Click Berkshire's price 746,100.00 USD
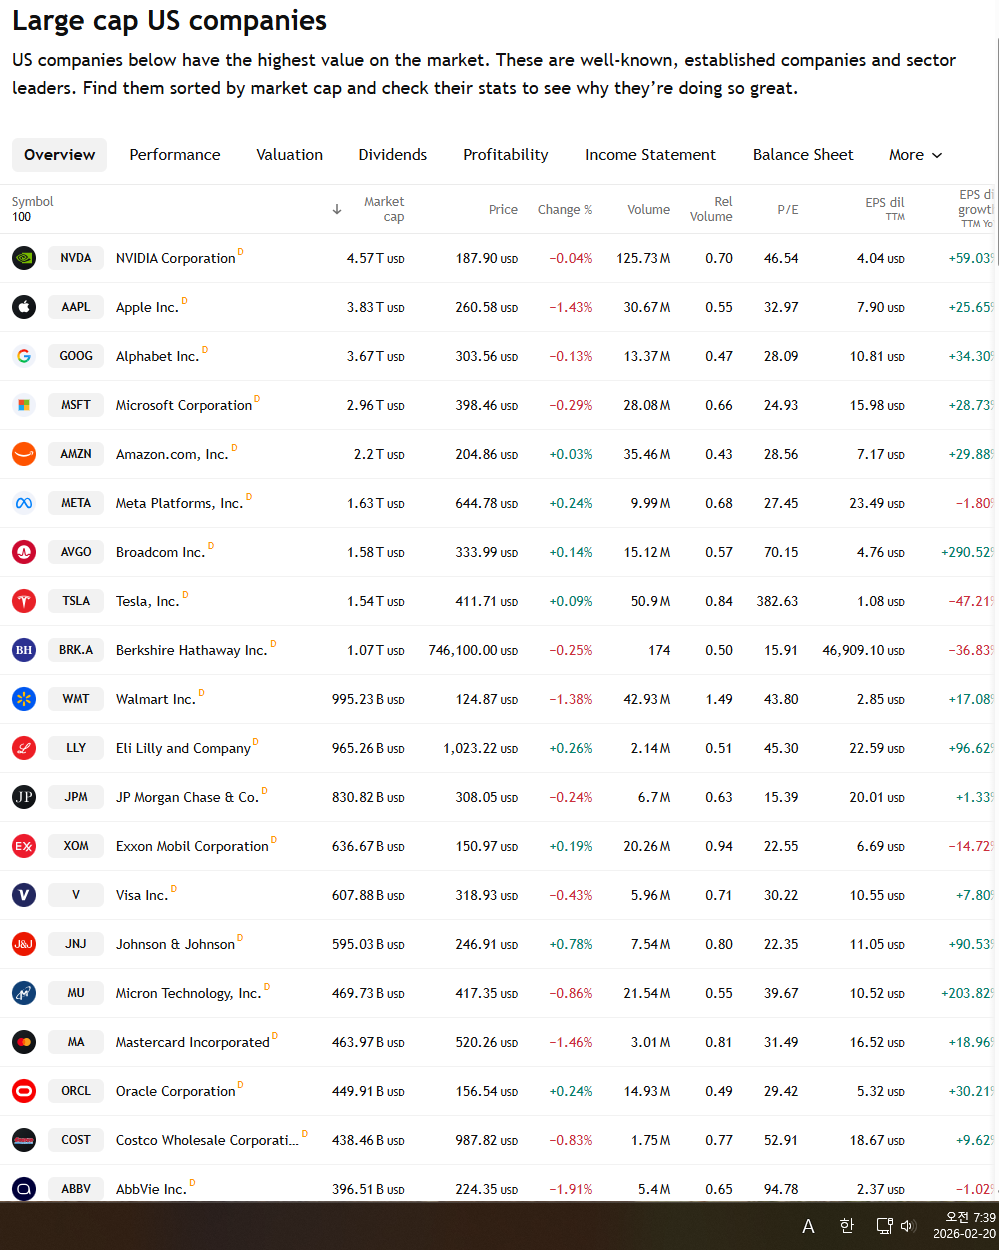This screenshot has width=999, height=1250. (x=473, y=650)
